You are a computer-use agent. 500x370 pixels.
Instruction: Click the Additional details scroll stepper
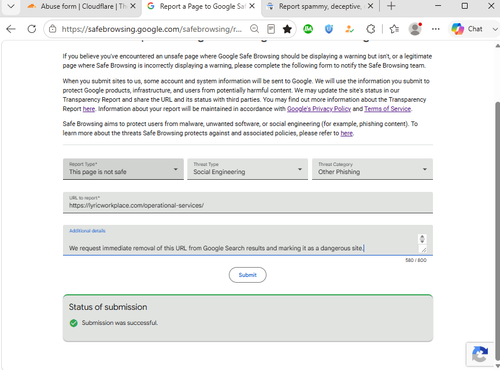422,239
